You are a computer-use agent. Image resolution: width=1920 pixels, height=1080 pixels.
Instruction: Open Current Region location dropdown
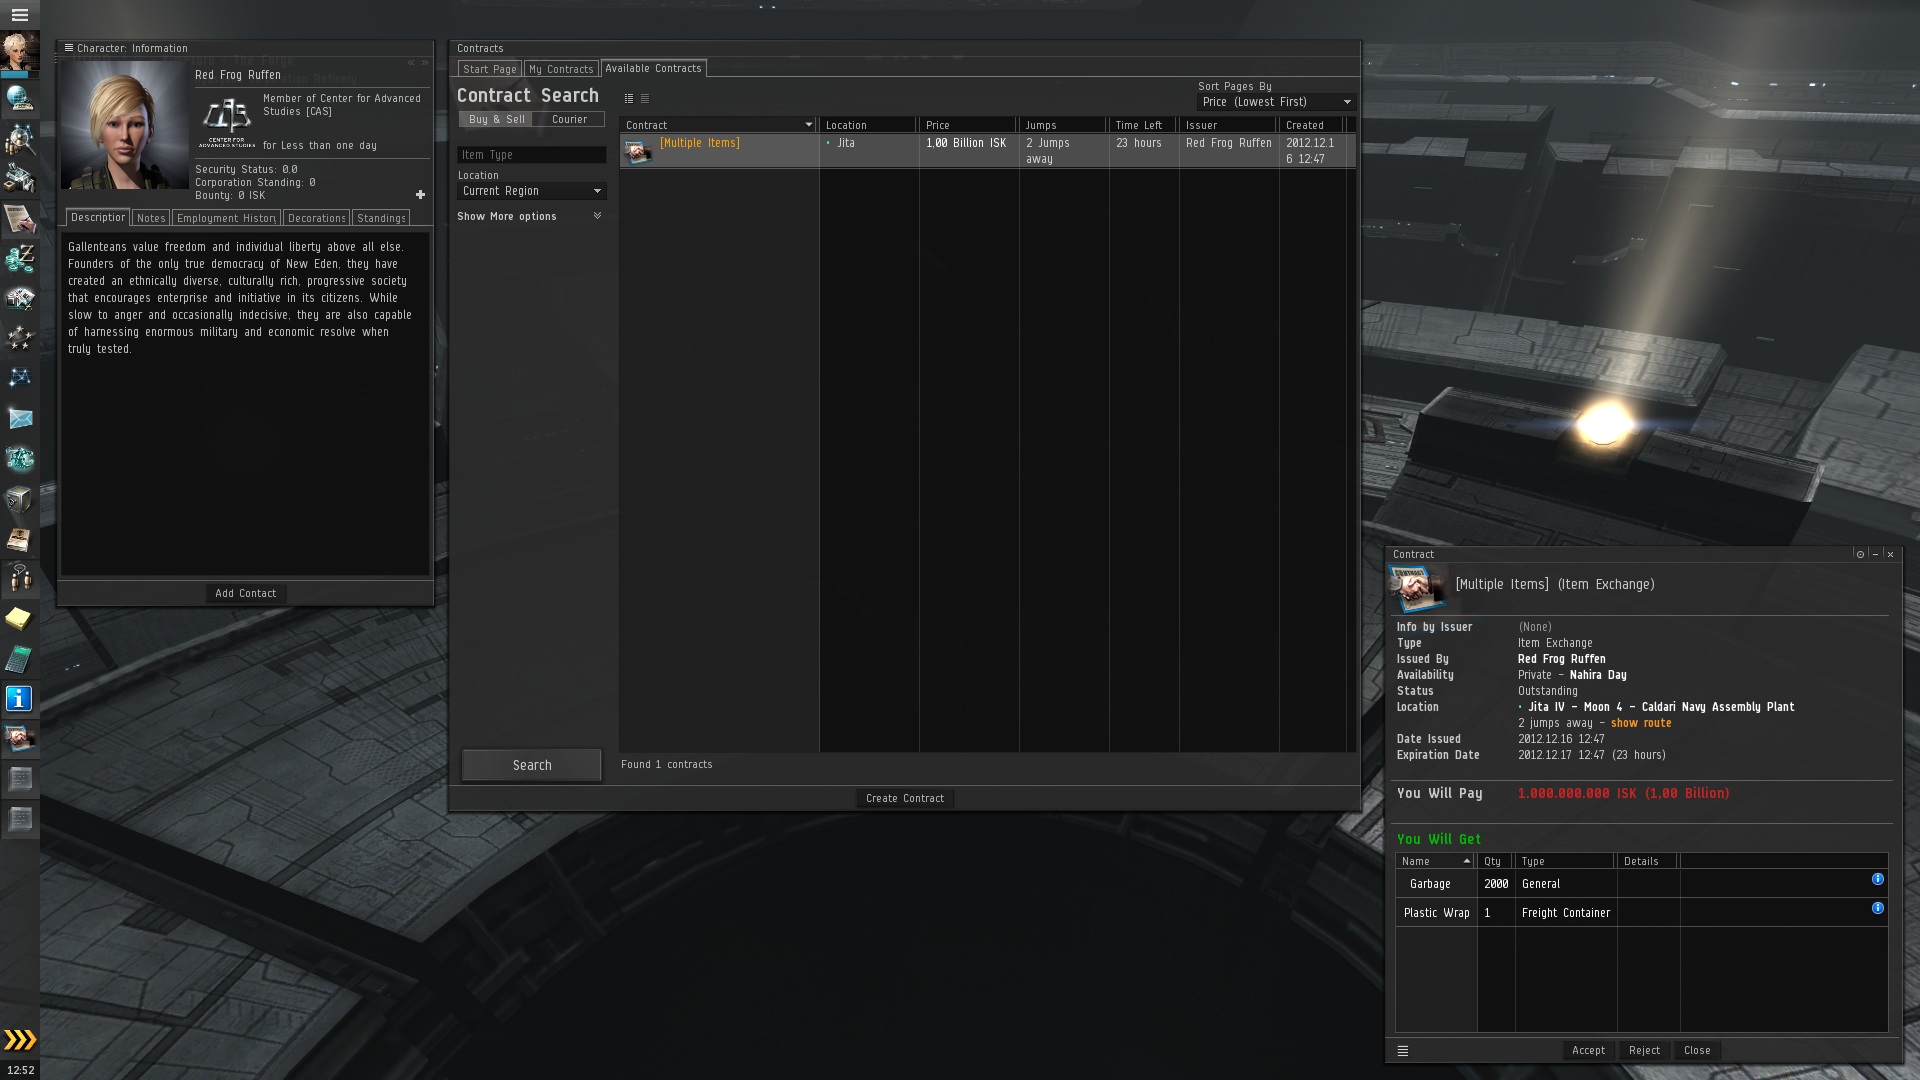531,191
